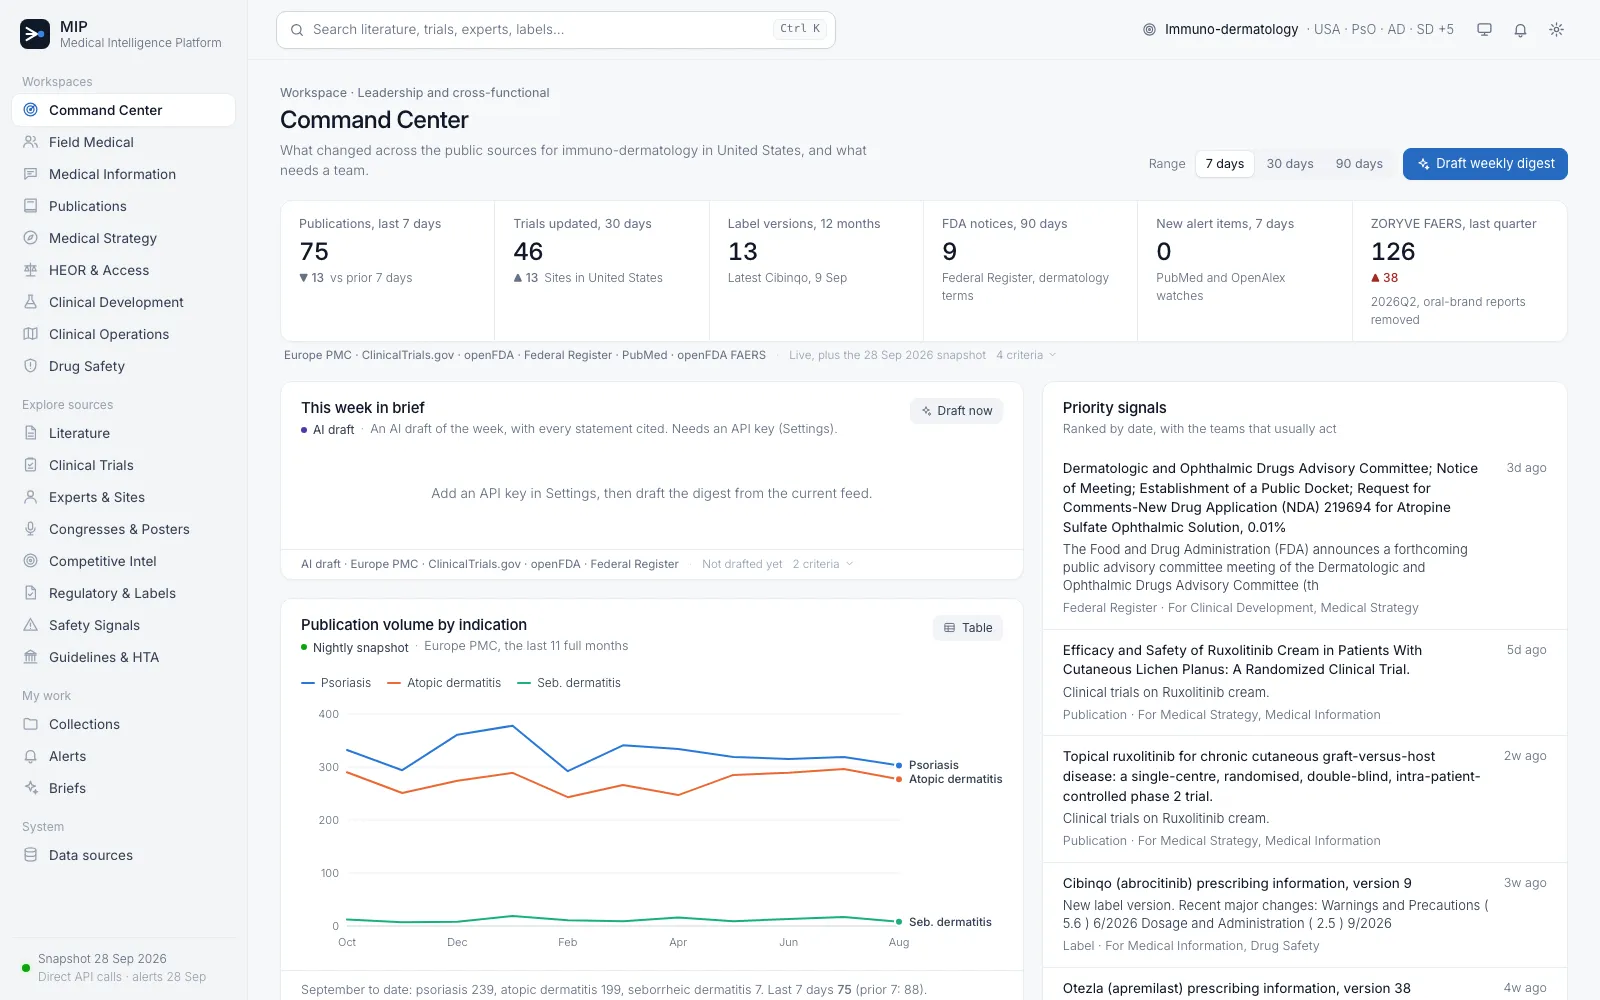Image resolution: width=1600 pixels, height=1000 pixels.
Task: Click the Congresses & Posters microphone icon
Action: click(31, 529)
